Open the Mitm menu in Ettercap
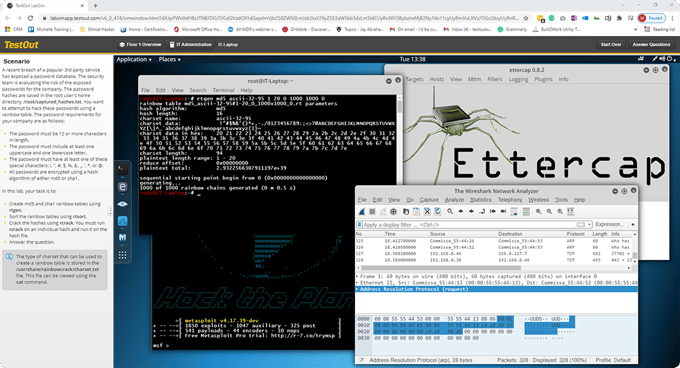Image resolution: width=680 pixels, height=368 pixels. (x=474, y=79)
